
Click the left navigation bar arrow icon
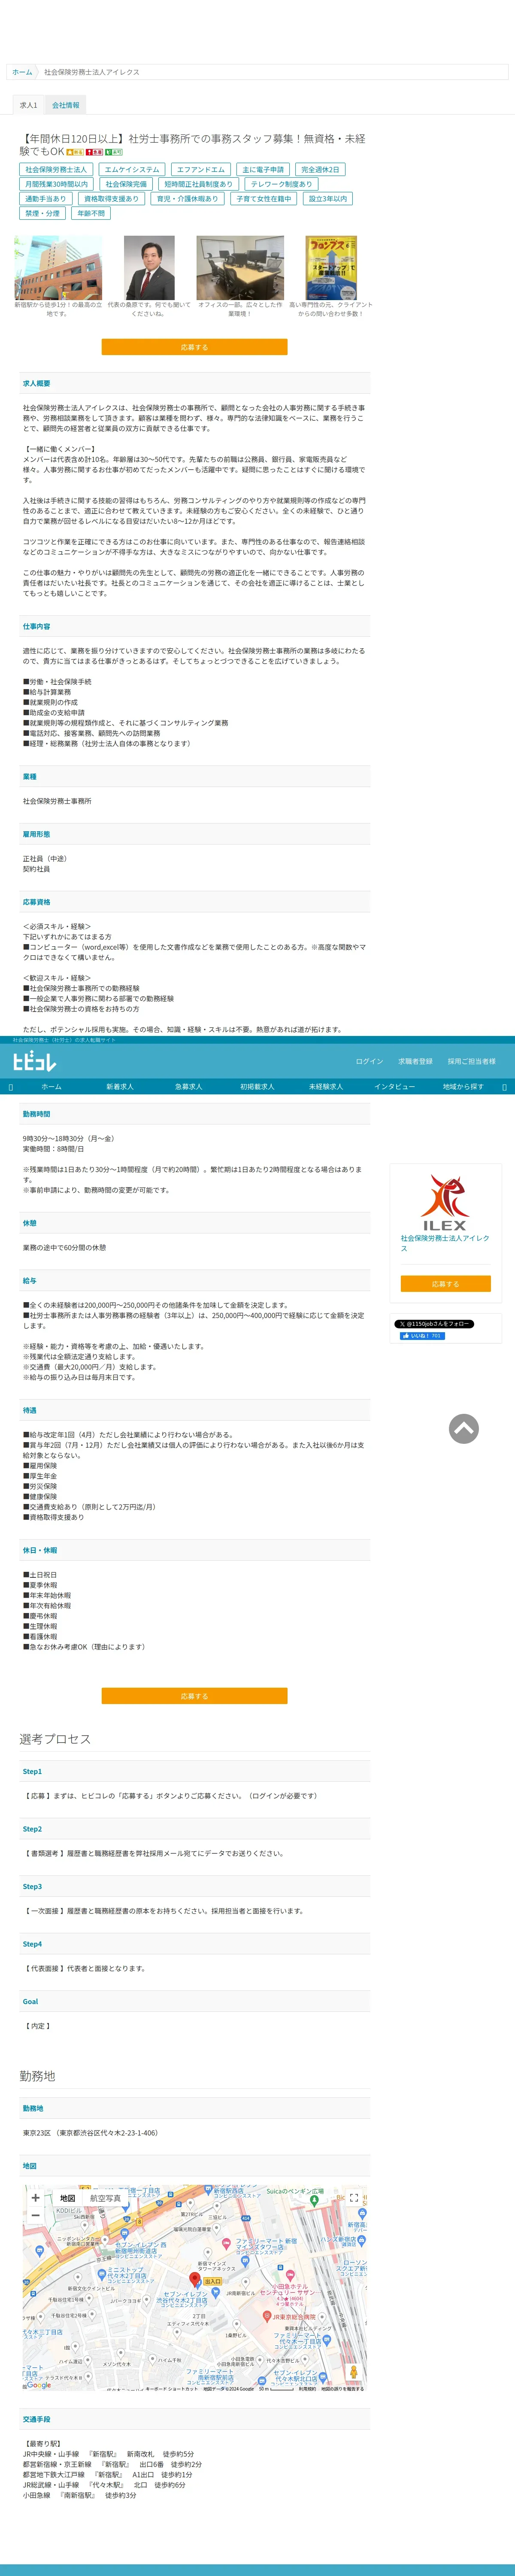pyautogui.click(x=11, y=1087)
